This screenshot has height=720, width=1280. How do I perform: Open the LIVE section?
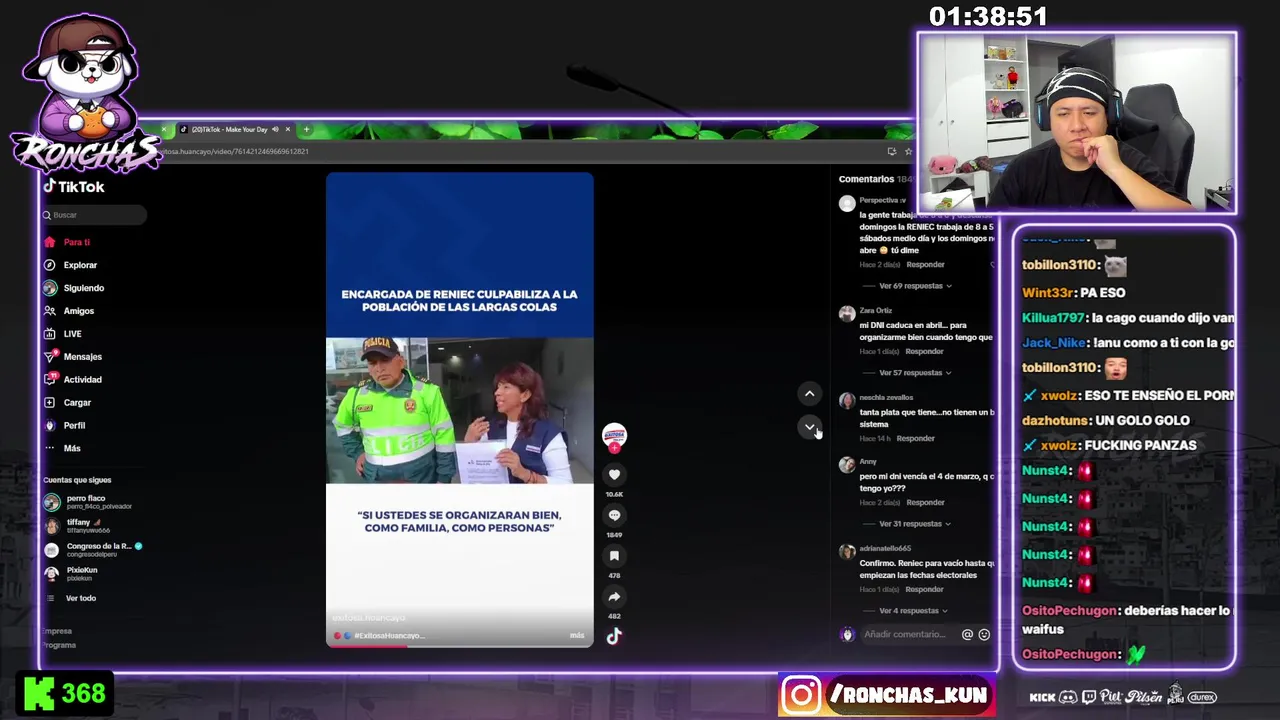(x=72, y=334)
